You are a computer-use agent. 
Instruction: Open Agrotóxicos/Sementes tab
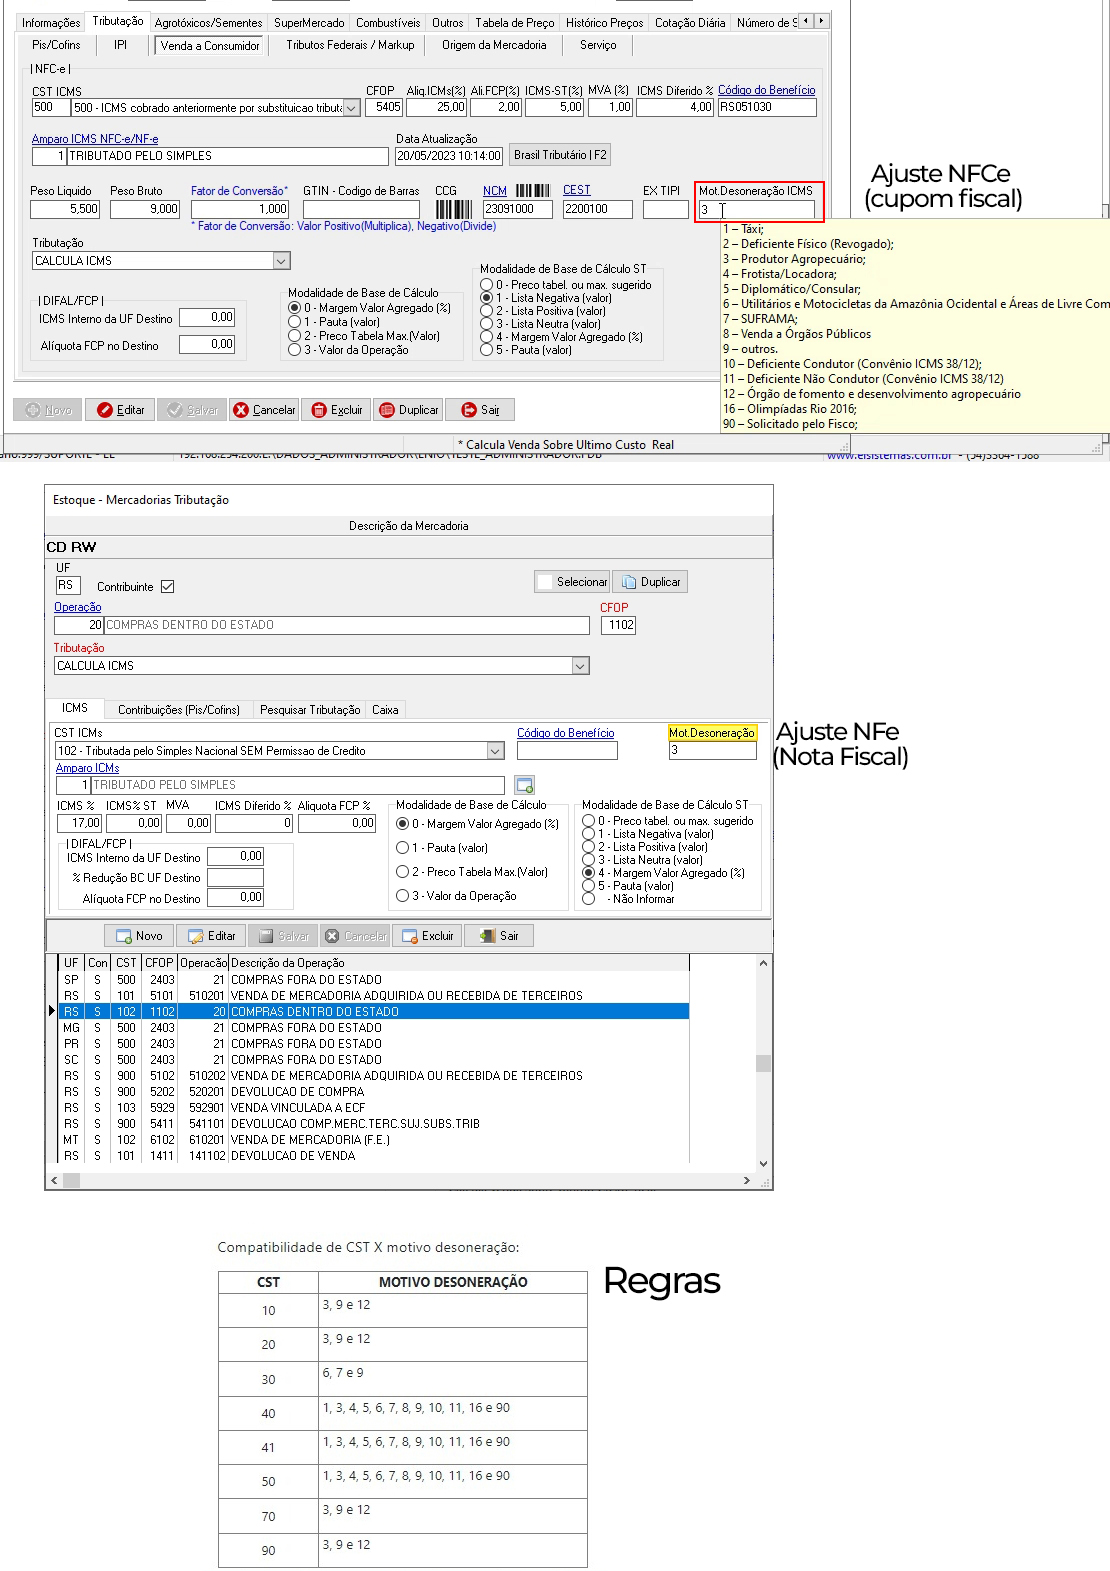point(208,23)
